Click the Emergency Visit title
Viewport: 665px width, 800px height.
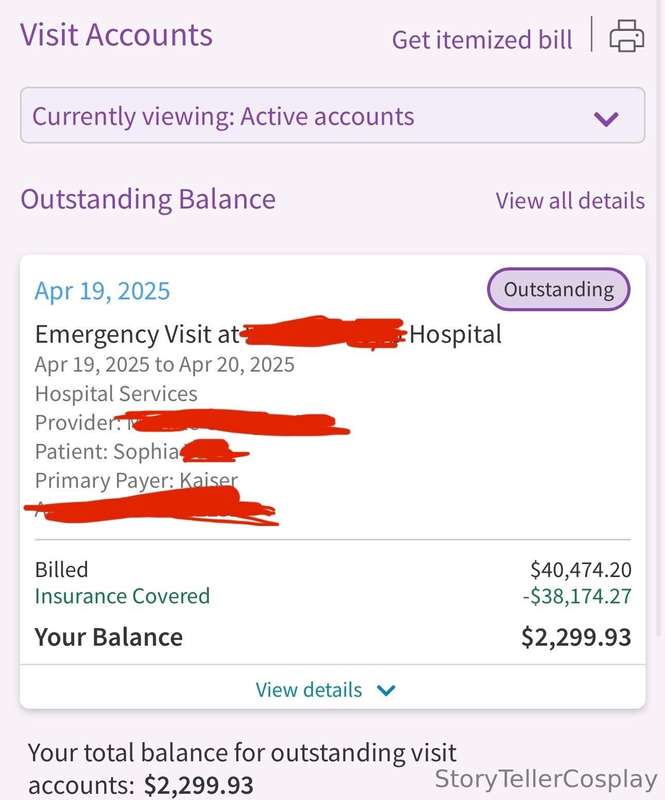tap(268, 335)
